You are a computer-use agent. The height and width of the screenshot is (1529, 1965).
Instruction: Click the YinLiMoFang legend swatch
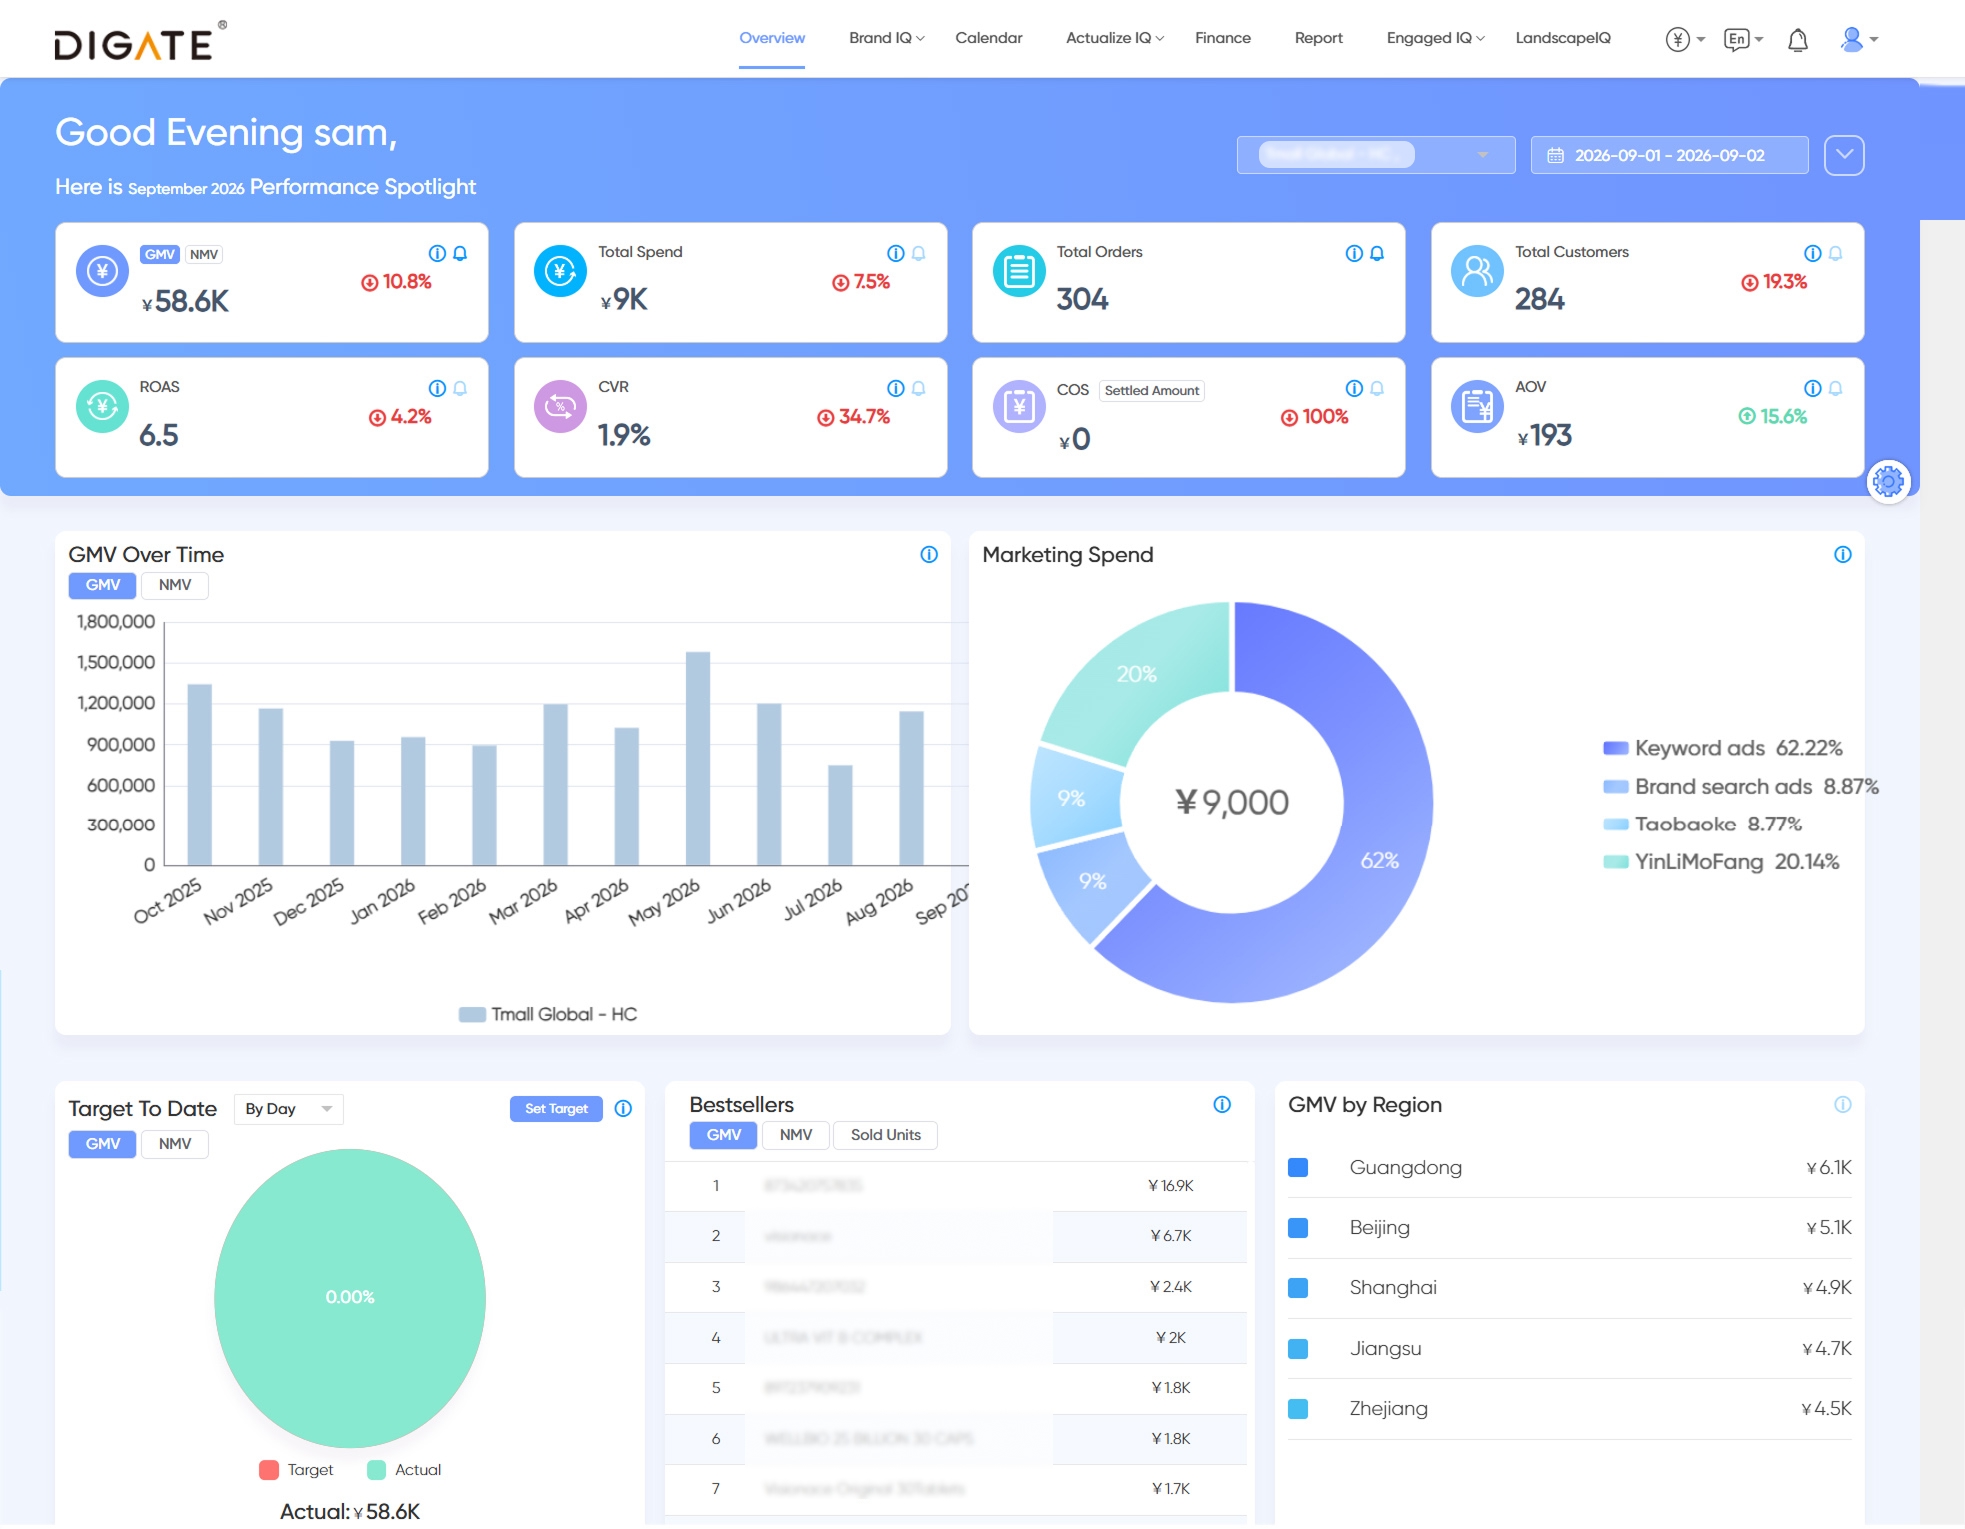pyautogui.click(x=1616, y=862)
